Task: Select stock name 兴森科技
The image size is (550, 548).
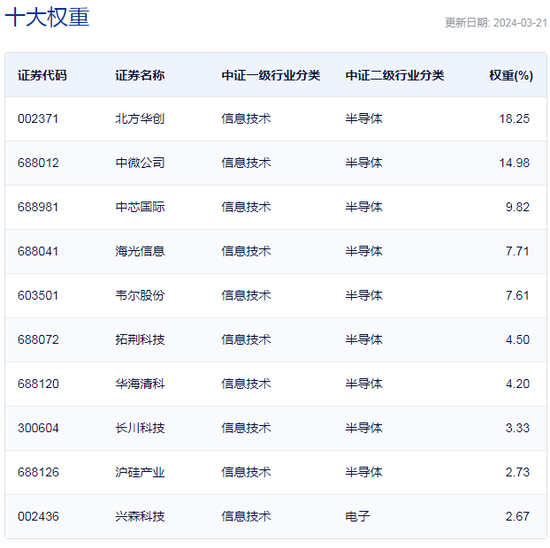Action: tap(140, 516)
